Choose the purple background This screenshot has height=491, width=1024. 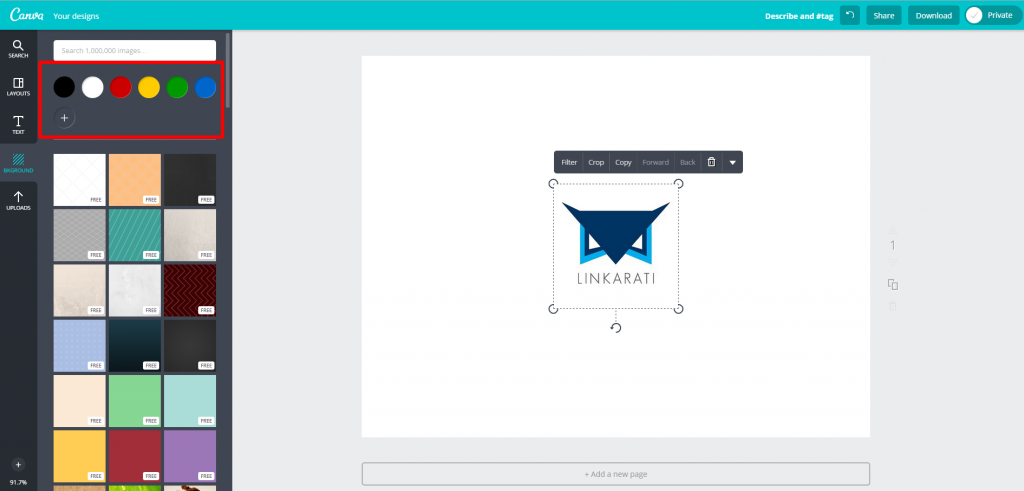tap(190, 456)
